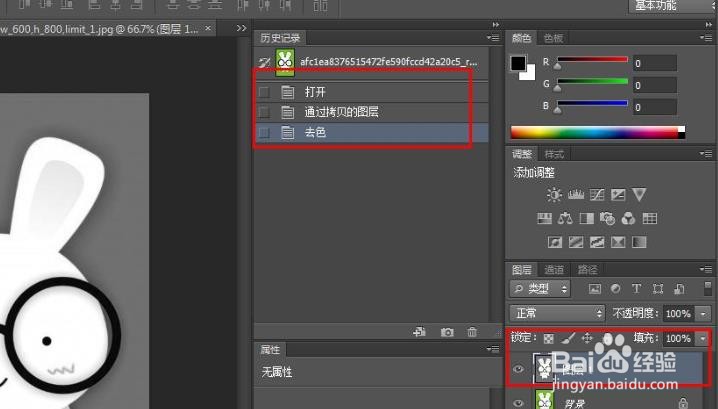
Task: Lock layer position (move icon)
Action: (587, 339)
